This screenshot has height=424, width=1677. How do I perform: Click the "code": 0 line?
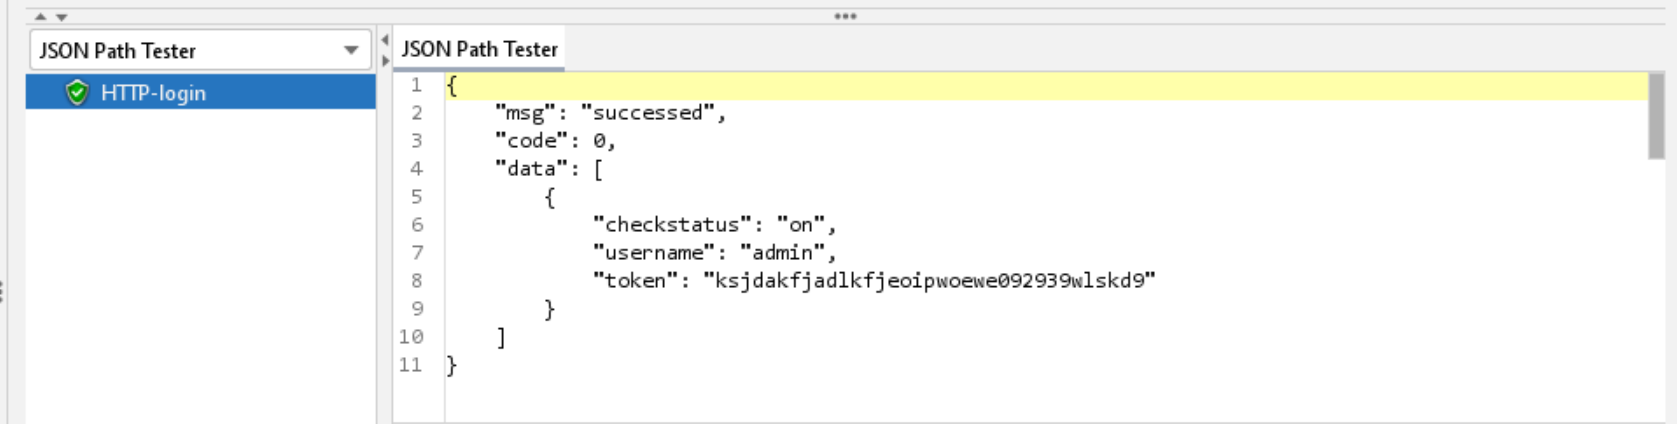click(x=555, y=141)
